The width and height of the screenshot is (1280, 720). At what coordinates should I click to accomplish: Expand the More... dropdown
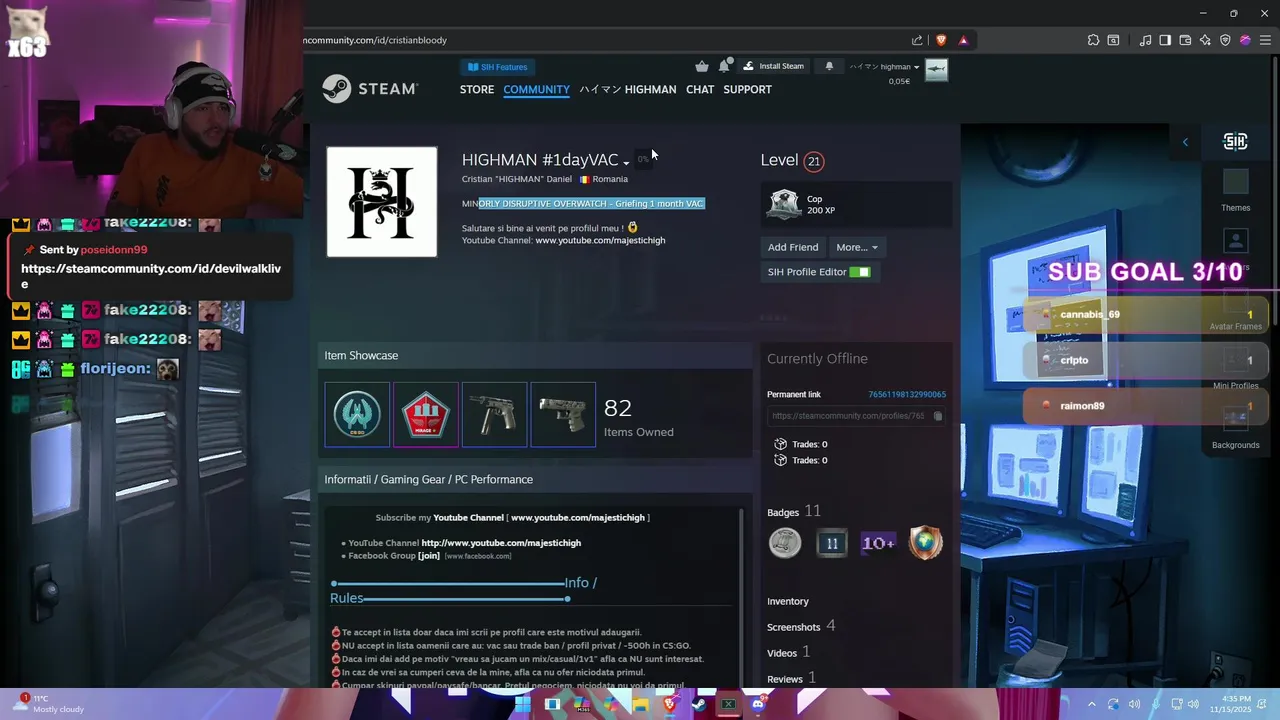point(857,247)
